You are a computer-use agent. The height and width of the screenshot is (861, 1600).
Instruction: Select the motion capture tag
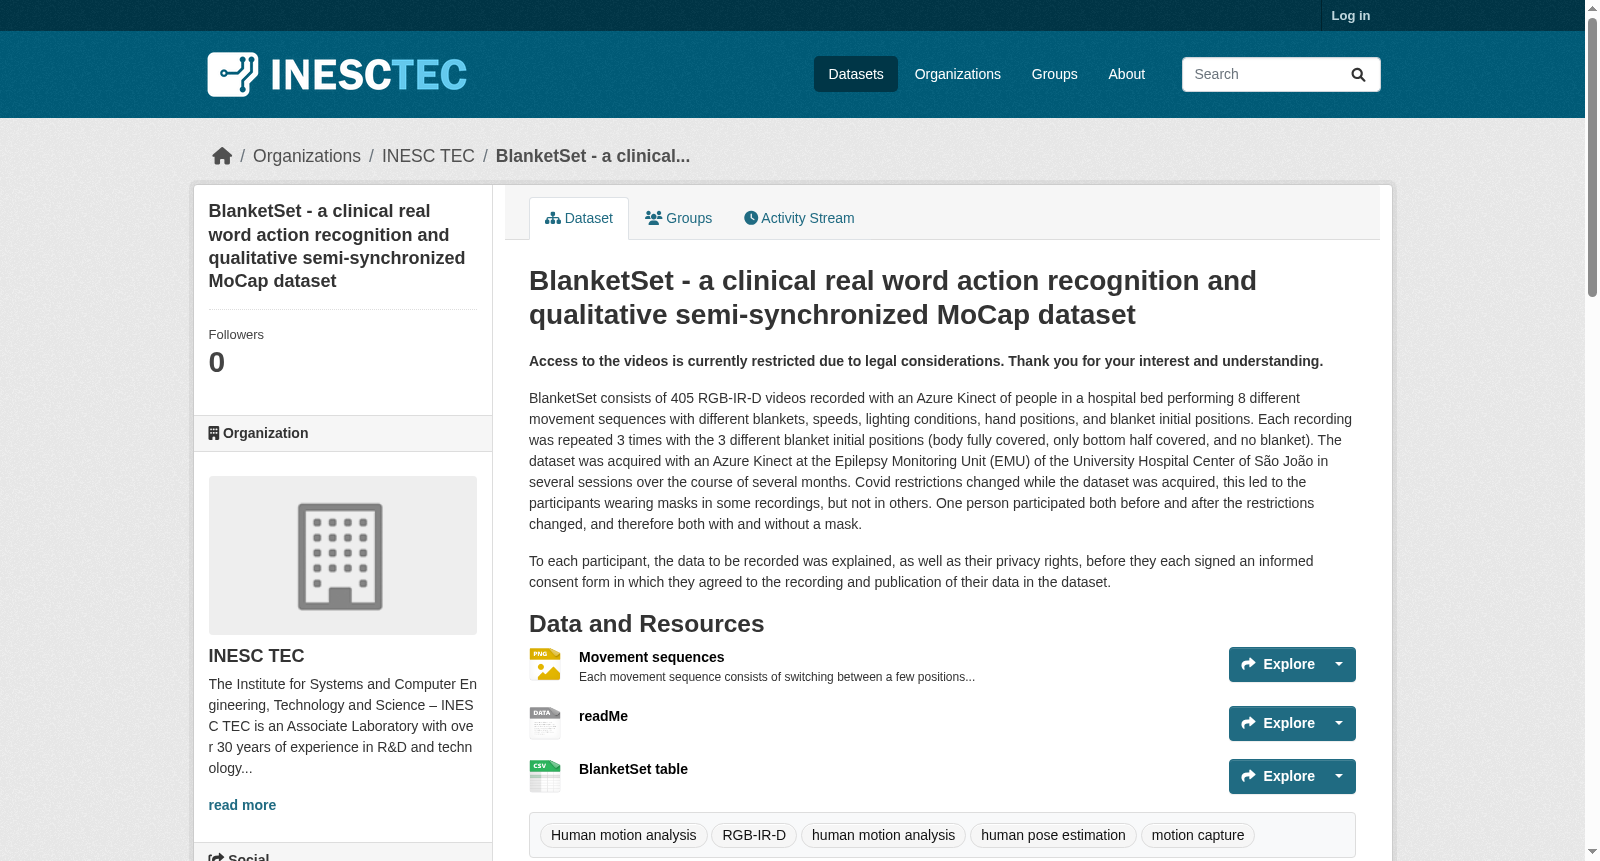click(x=1198, y=835)
